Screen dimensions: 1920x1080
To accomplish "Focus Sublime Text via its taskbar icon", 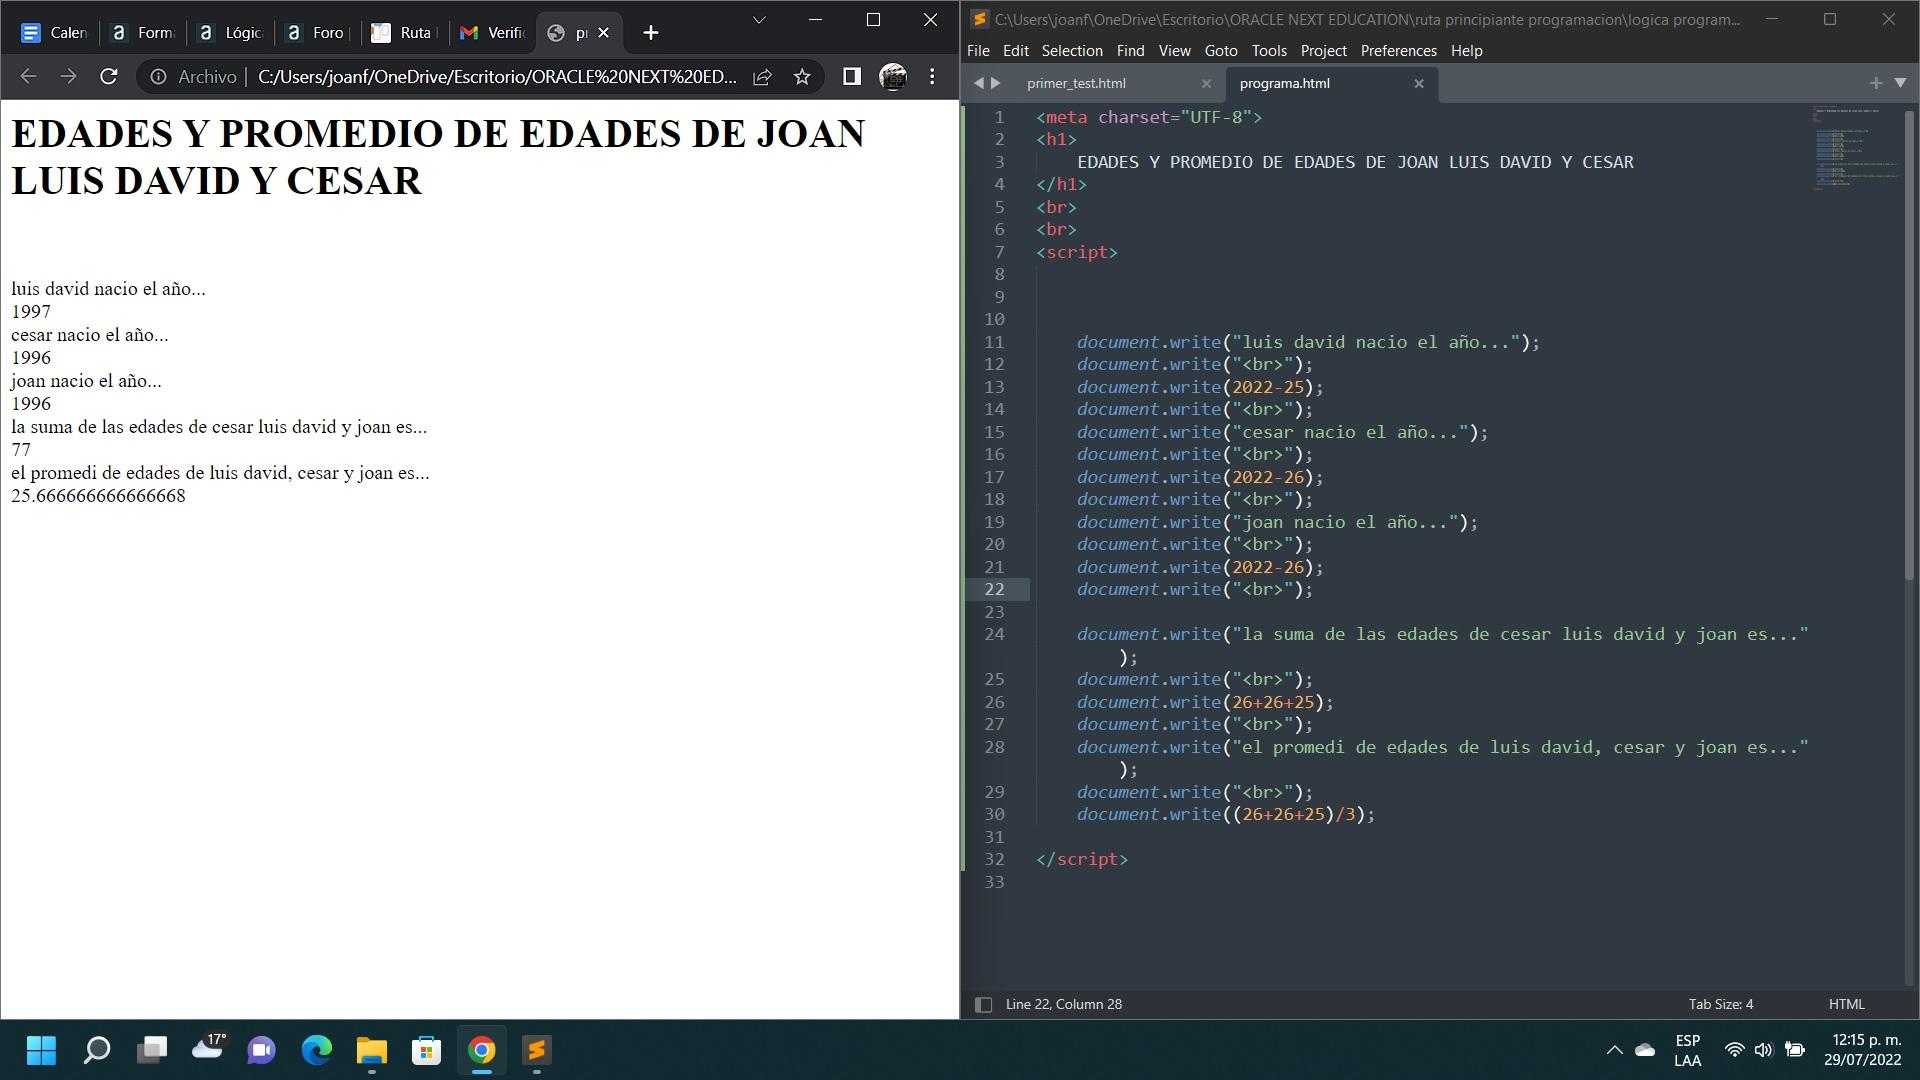I will coord(537,1051).
